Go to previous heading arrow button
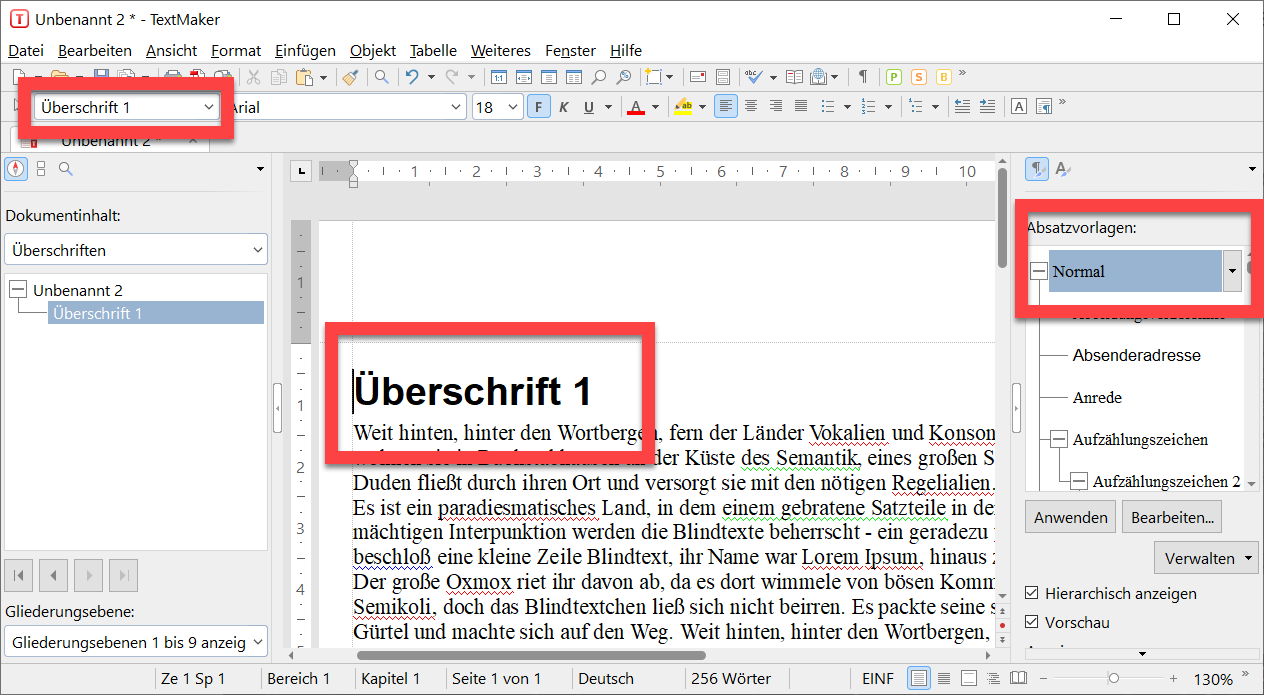 click(x=53, y=575)
